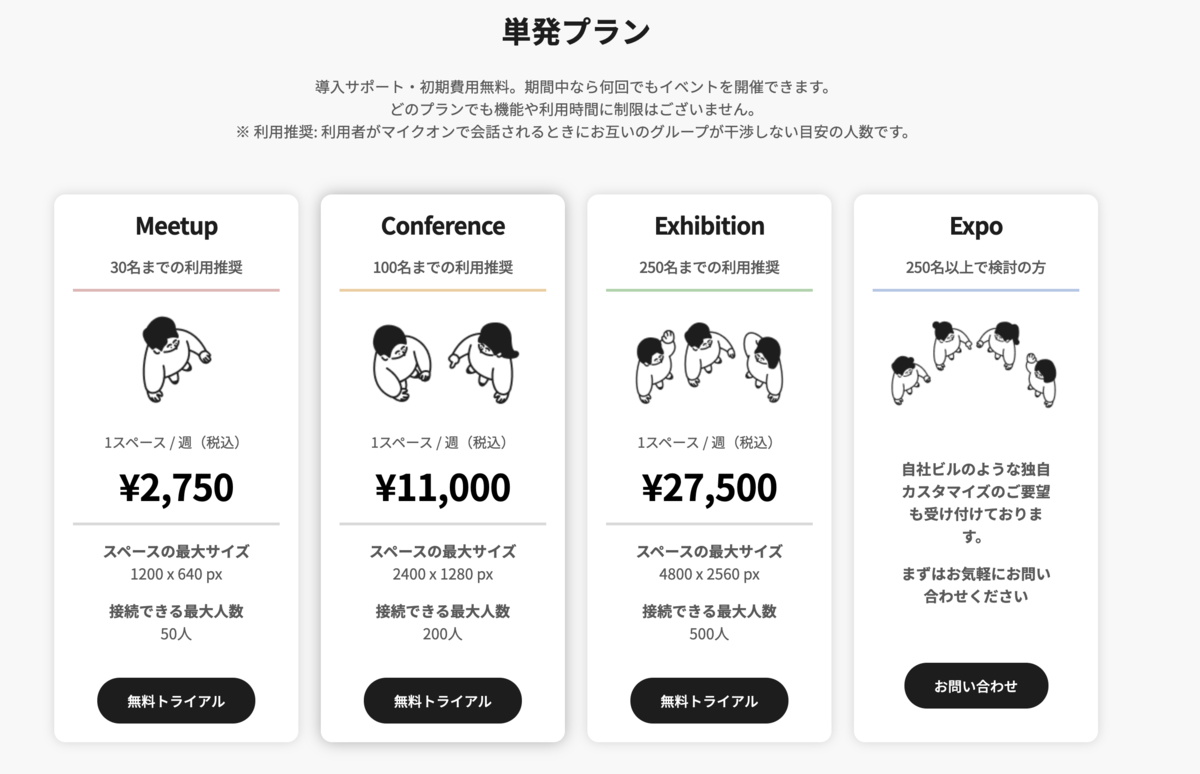Select the Conference plan heading
1200x774 pixels.
(443, 227)
